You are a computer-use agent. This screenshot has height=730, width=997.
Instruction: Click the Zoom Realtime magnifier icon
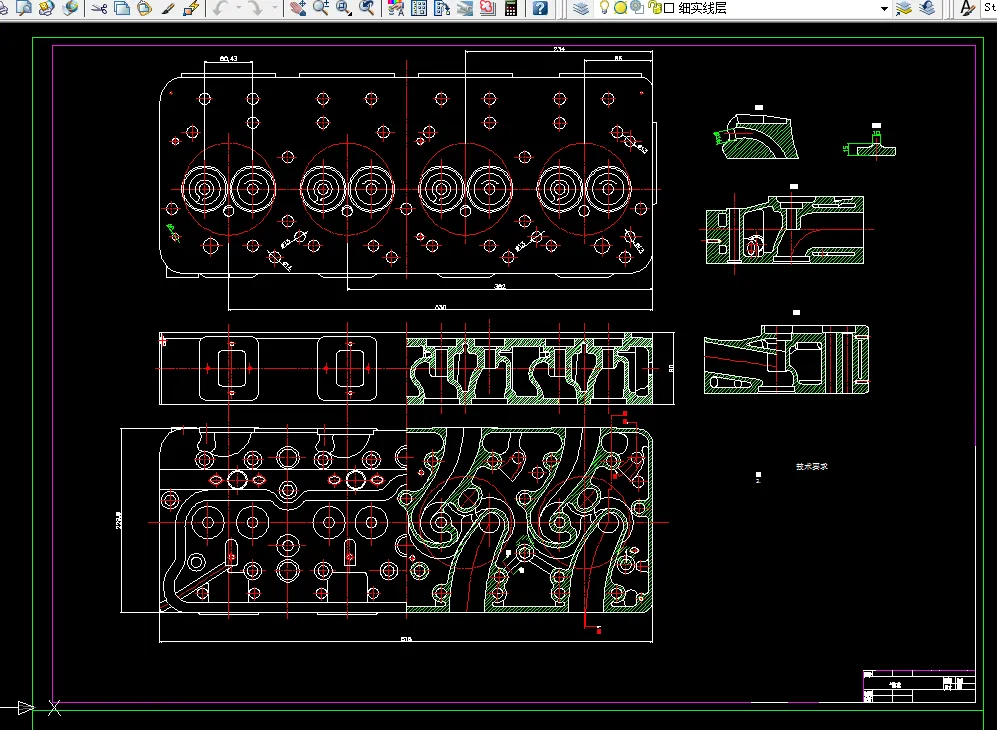pos(321,8)
